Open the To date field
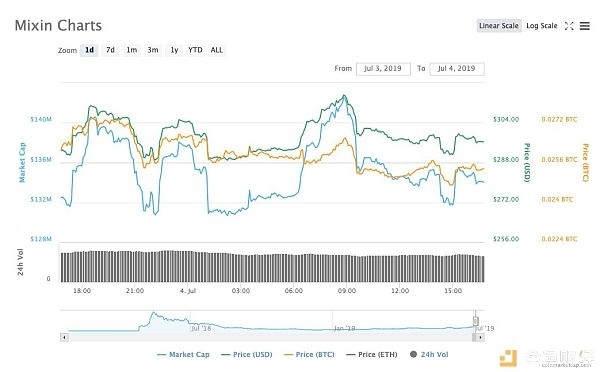Image resolution: width=600 pixels, height=372 pixels. (457, 69)
